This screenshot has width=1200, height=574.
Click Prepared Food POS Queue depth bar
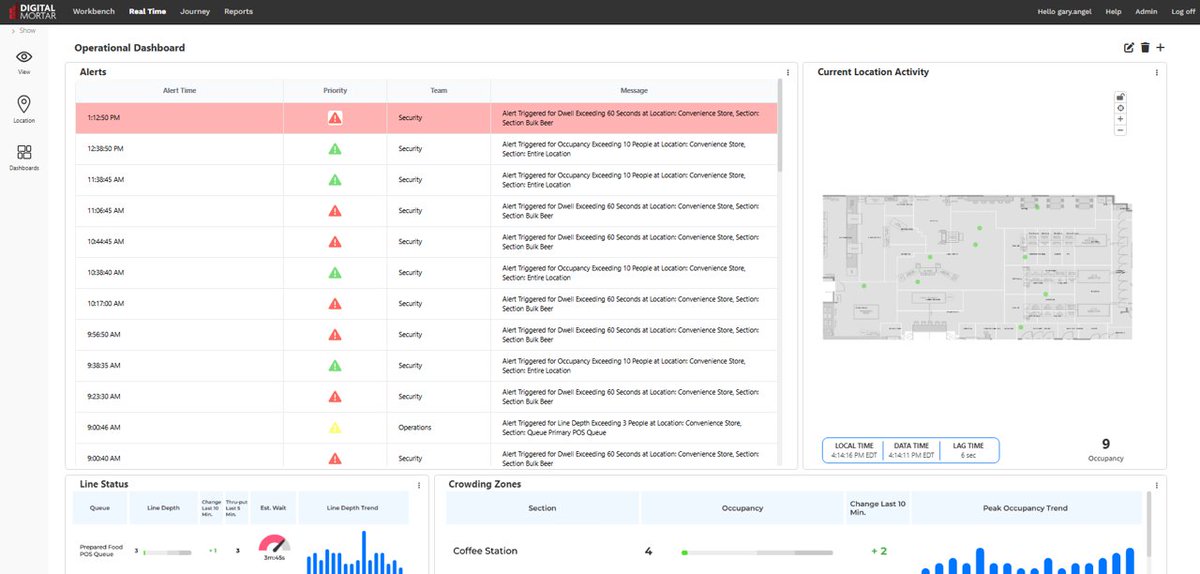(x=166, y=552)
